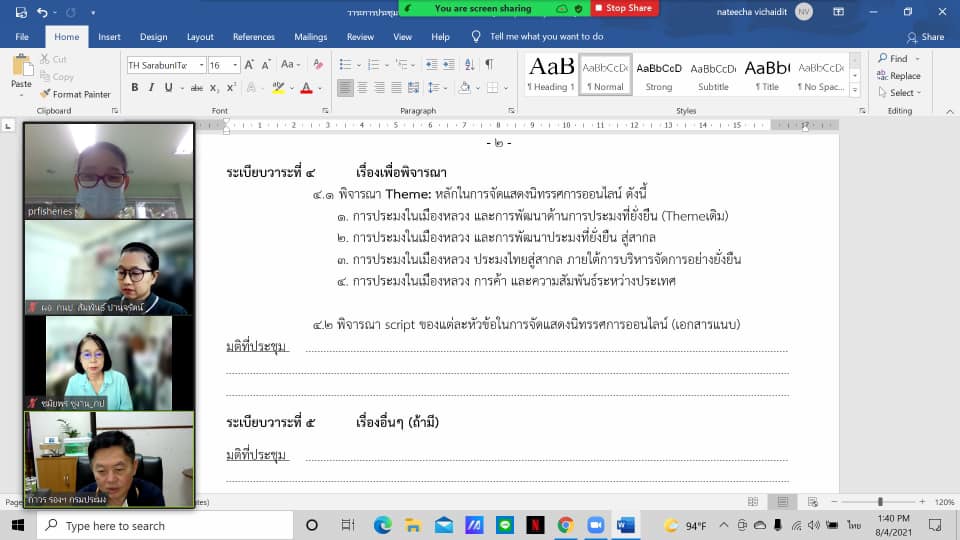Image resolution: width=960 pixels, height=540 pixels.
Task: Save the document icon
Action: tap(21, 12)
